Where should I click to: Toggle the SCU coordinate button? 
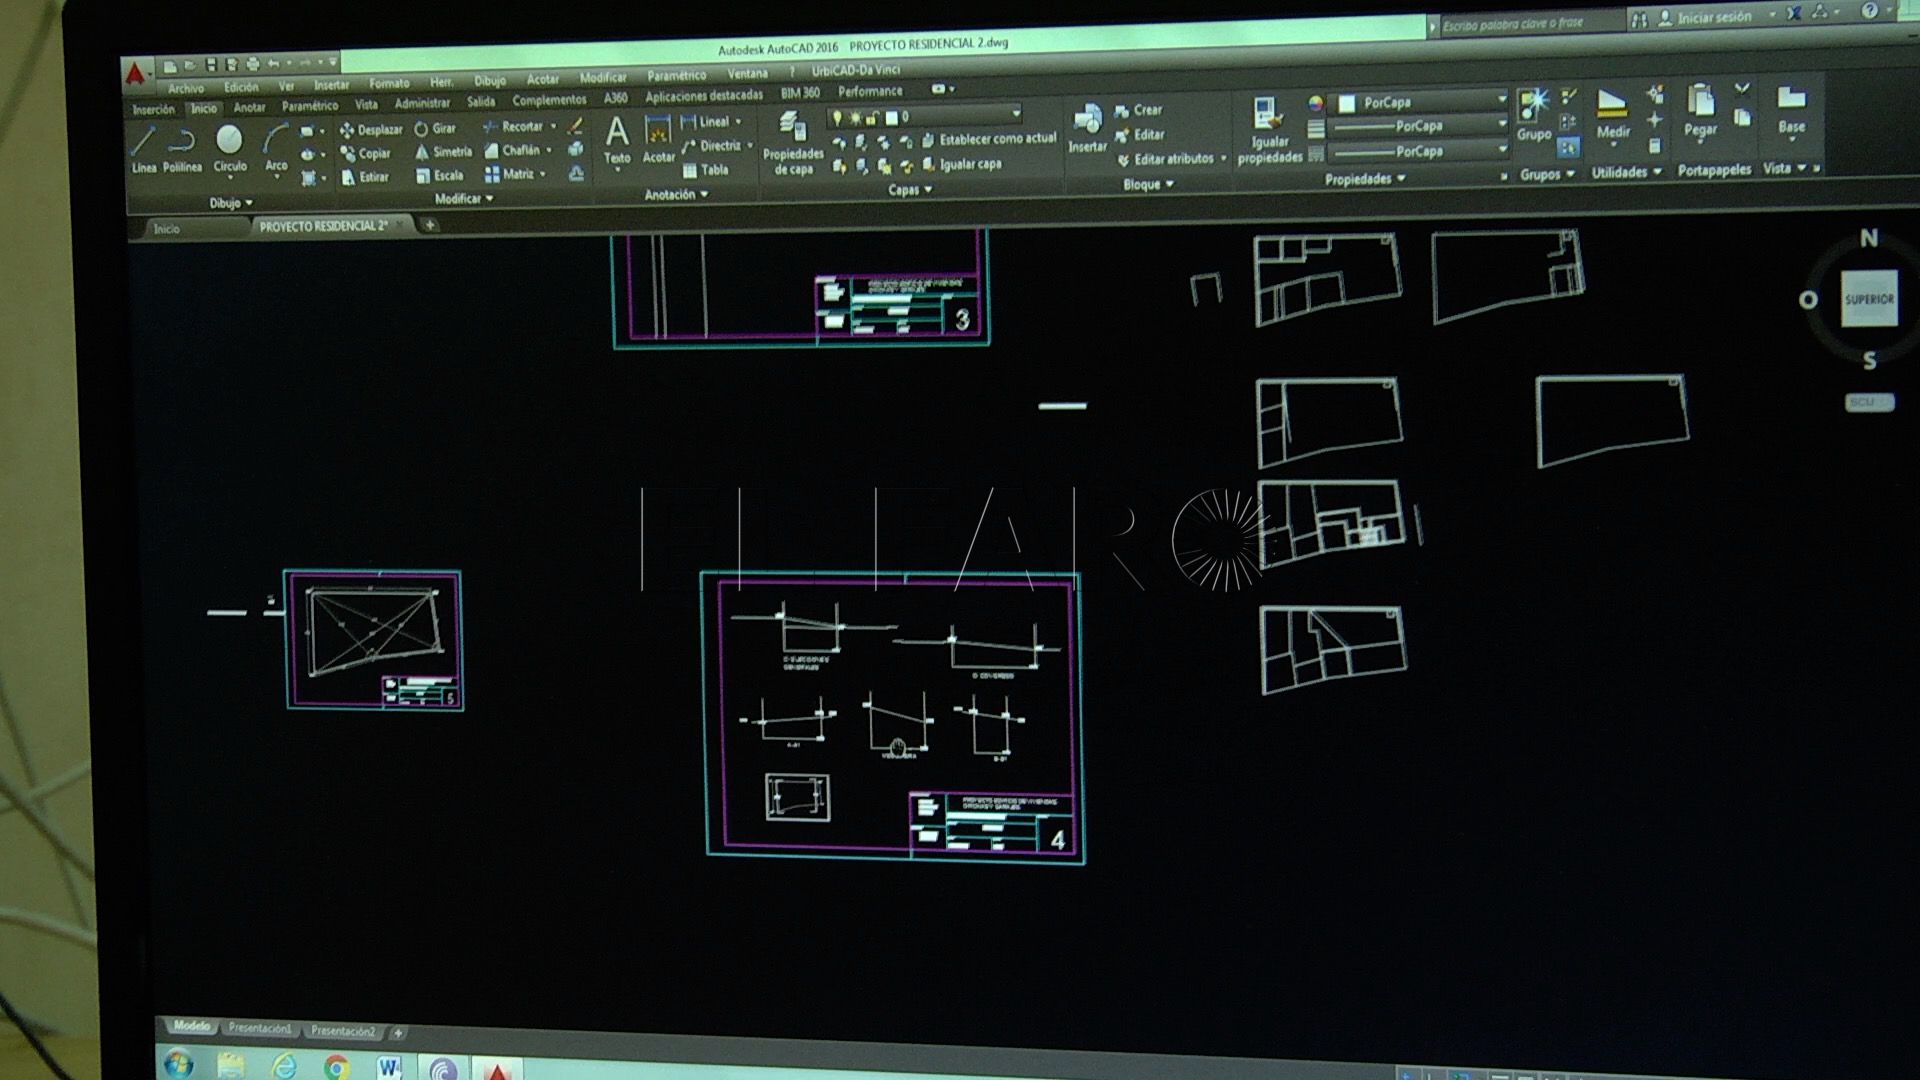1868,402
